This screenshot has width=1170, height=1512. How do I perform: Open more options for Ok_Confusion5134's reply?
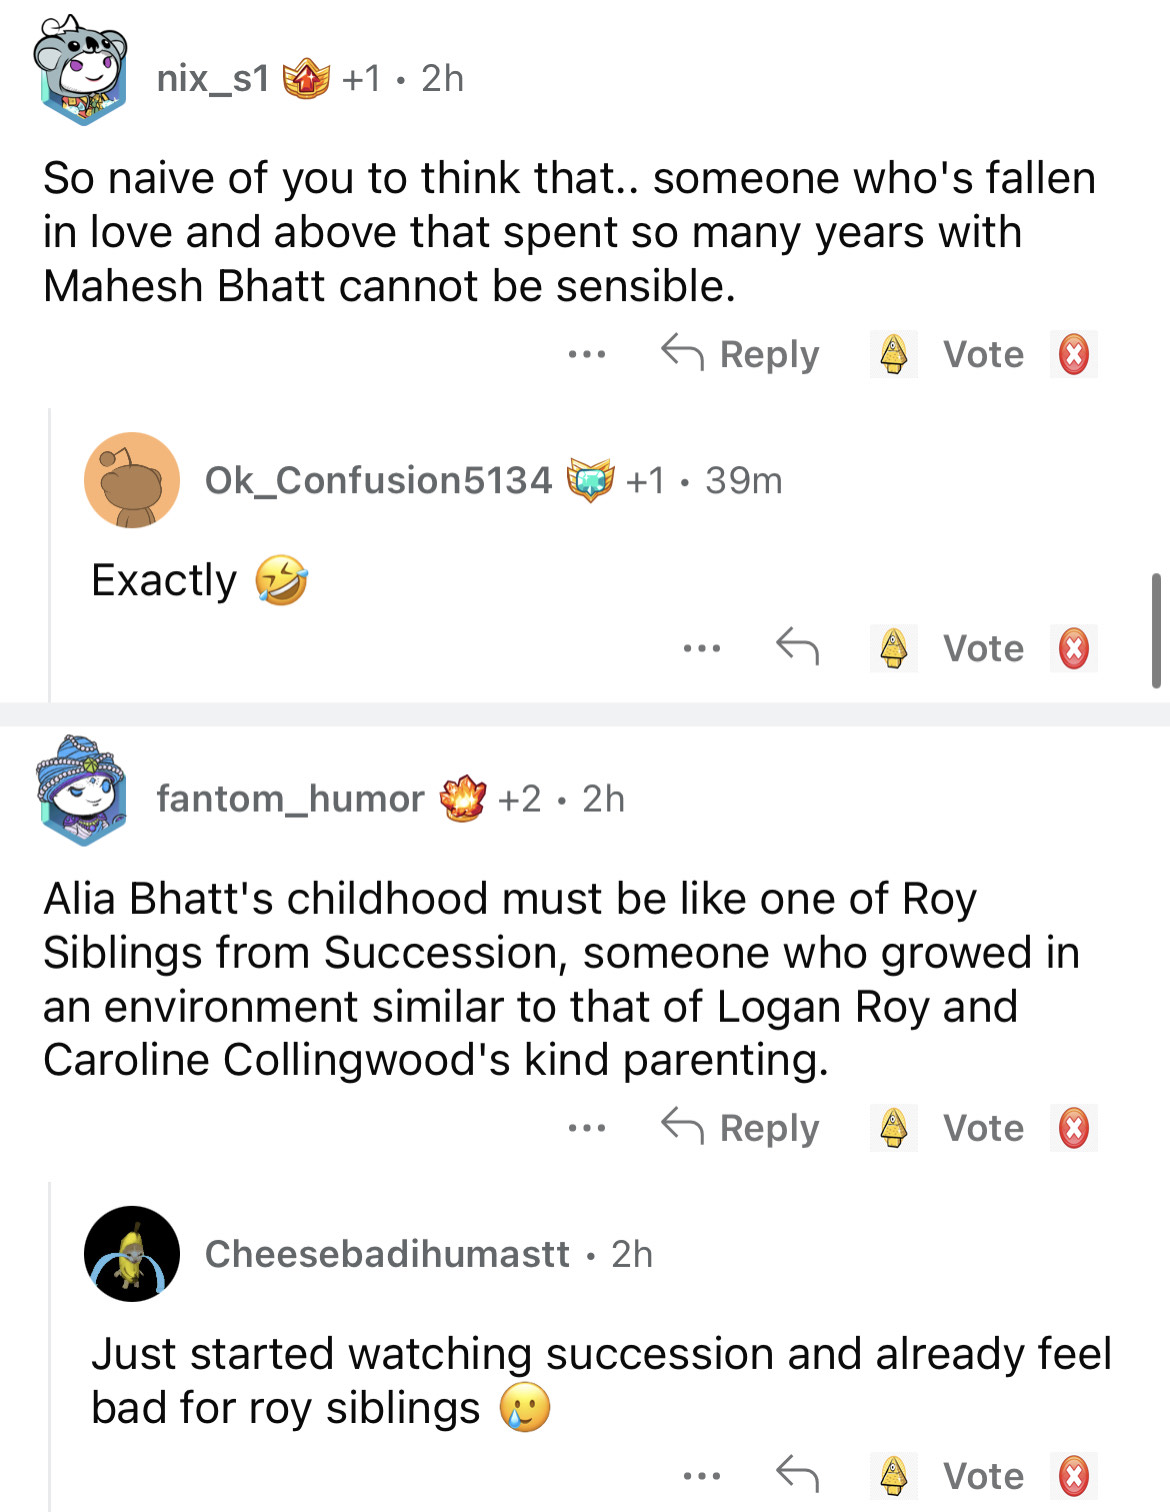[x=701, y=648]
